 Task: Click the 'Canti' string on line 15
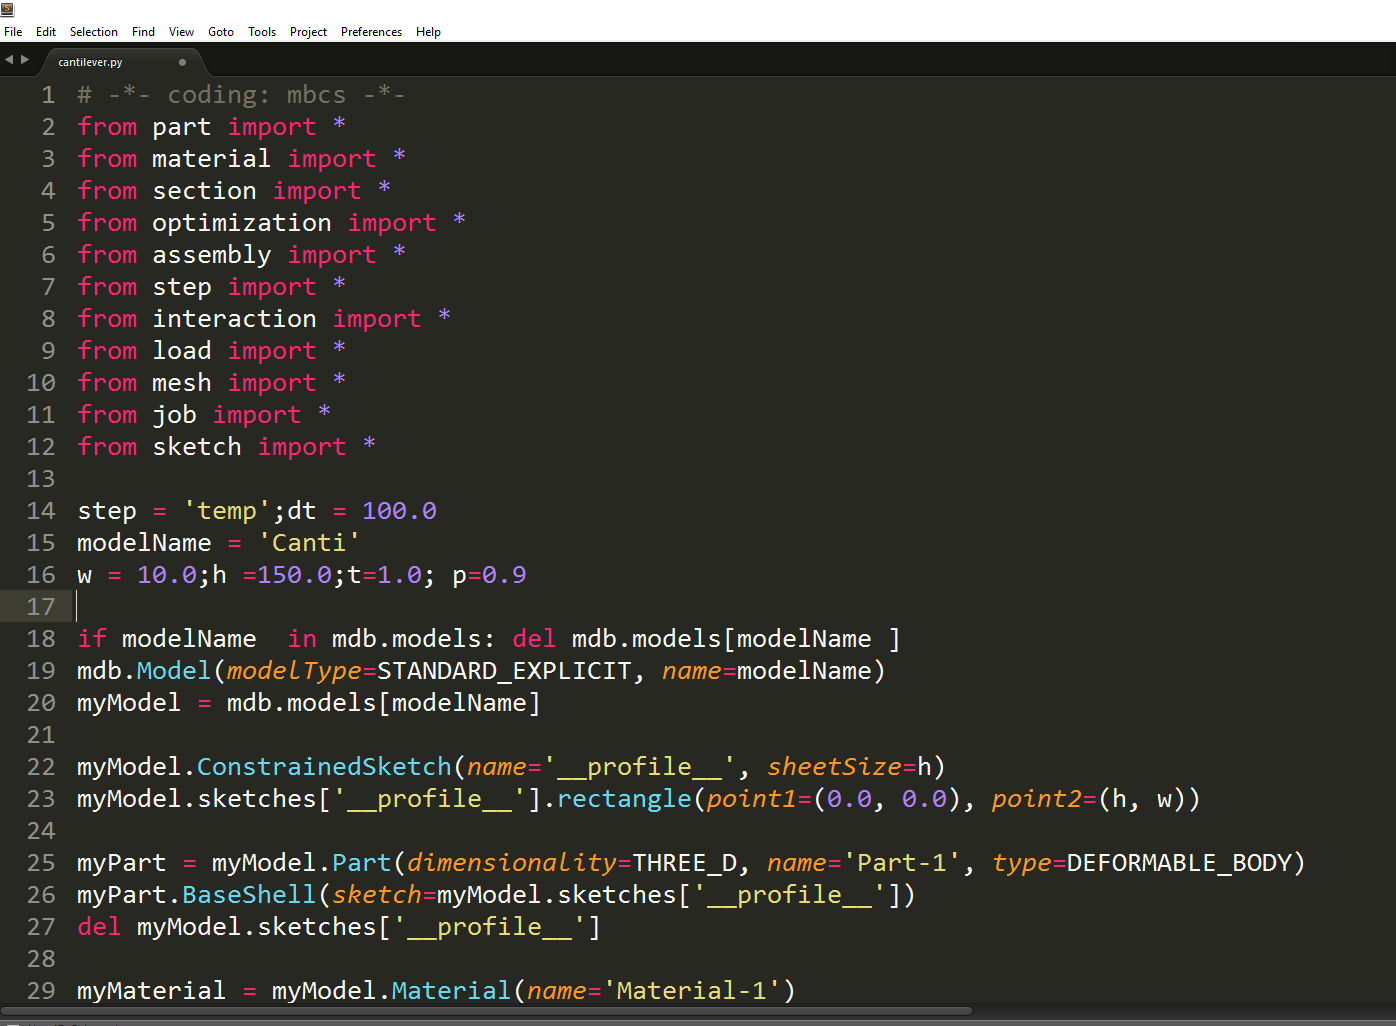pos(308,543)
